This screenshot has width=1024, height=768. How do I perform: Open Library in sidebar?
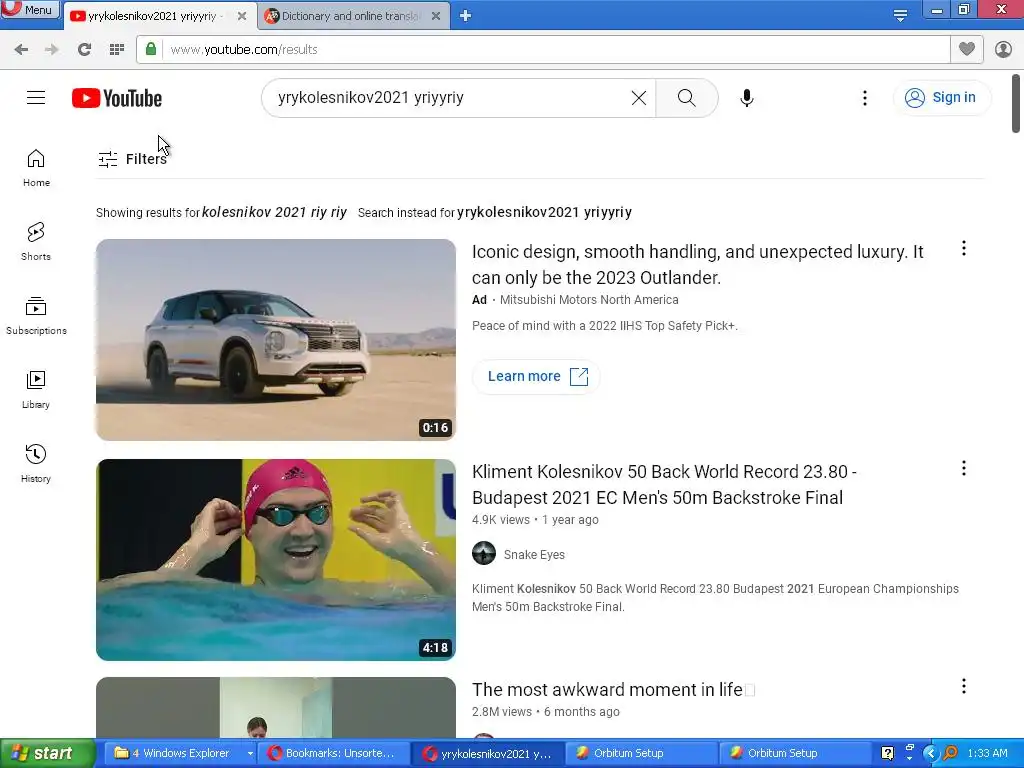[36, 390]
